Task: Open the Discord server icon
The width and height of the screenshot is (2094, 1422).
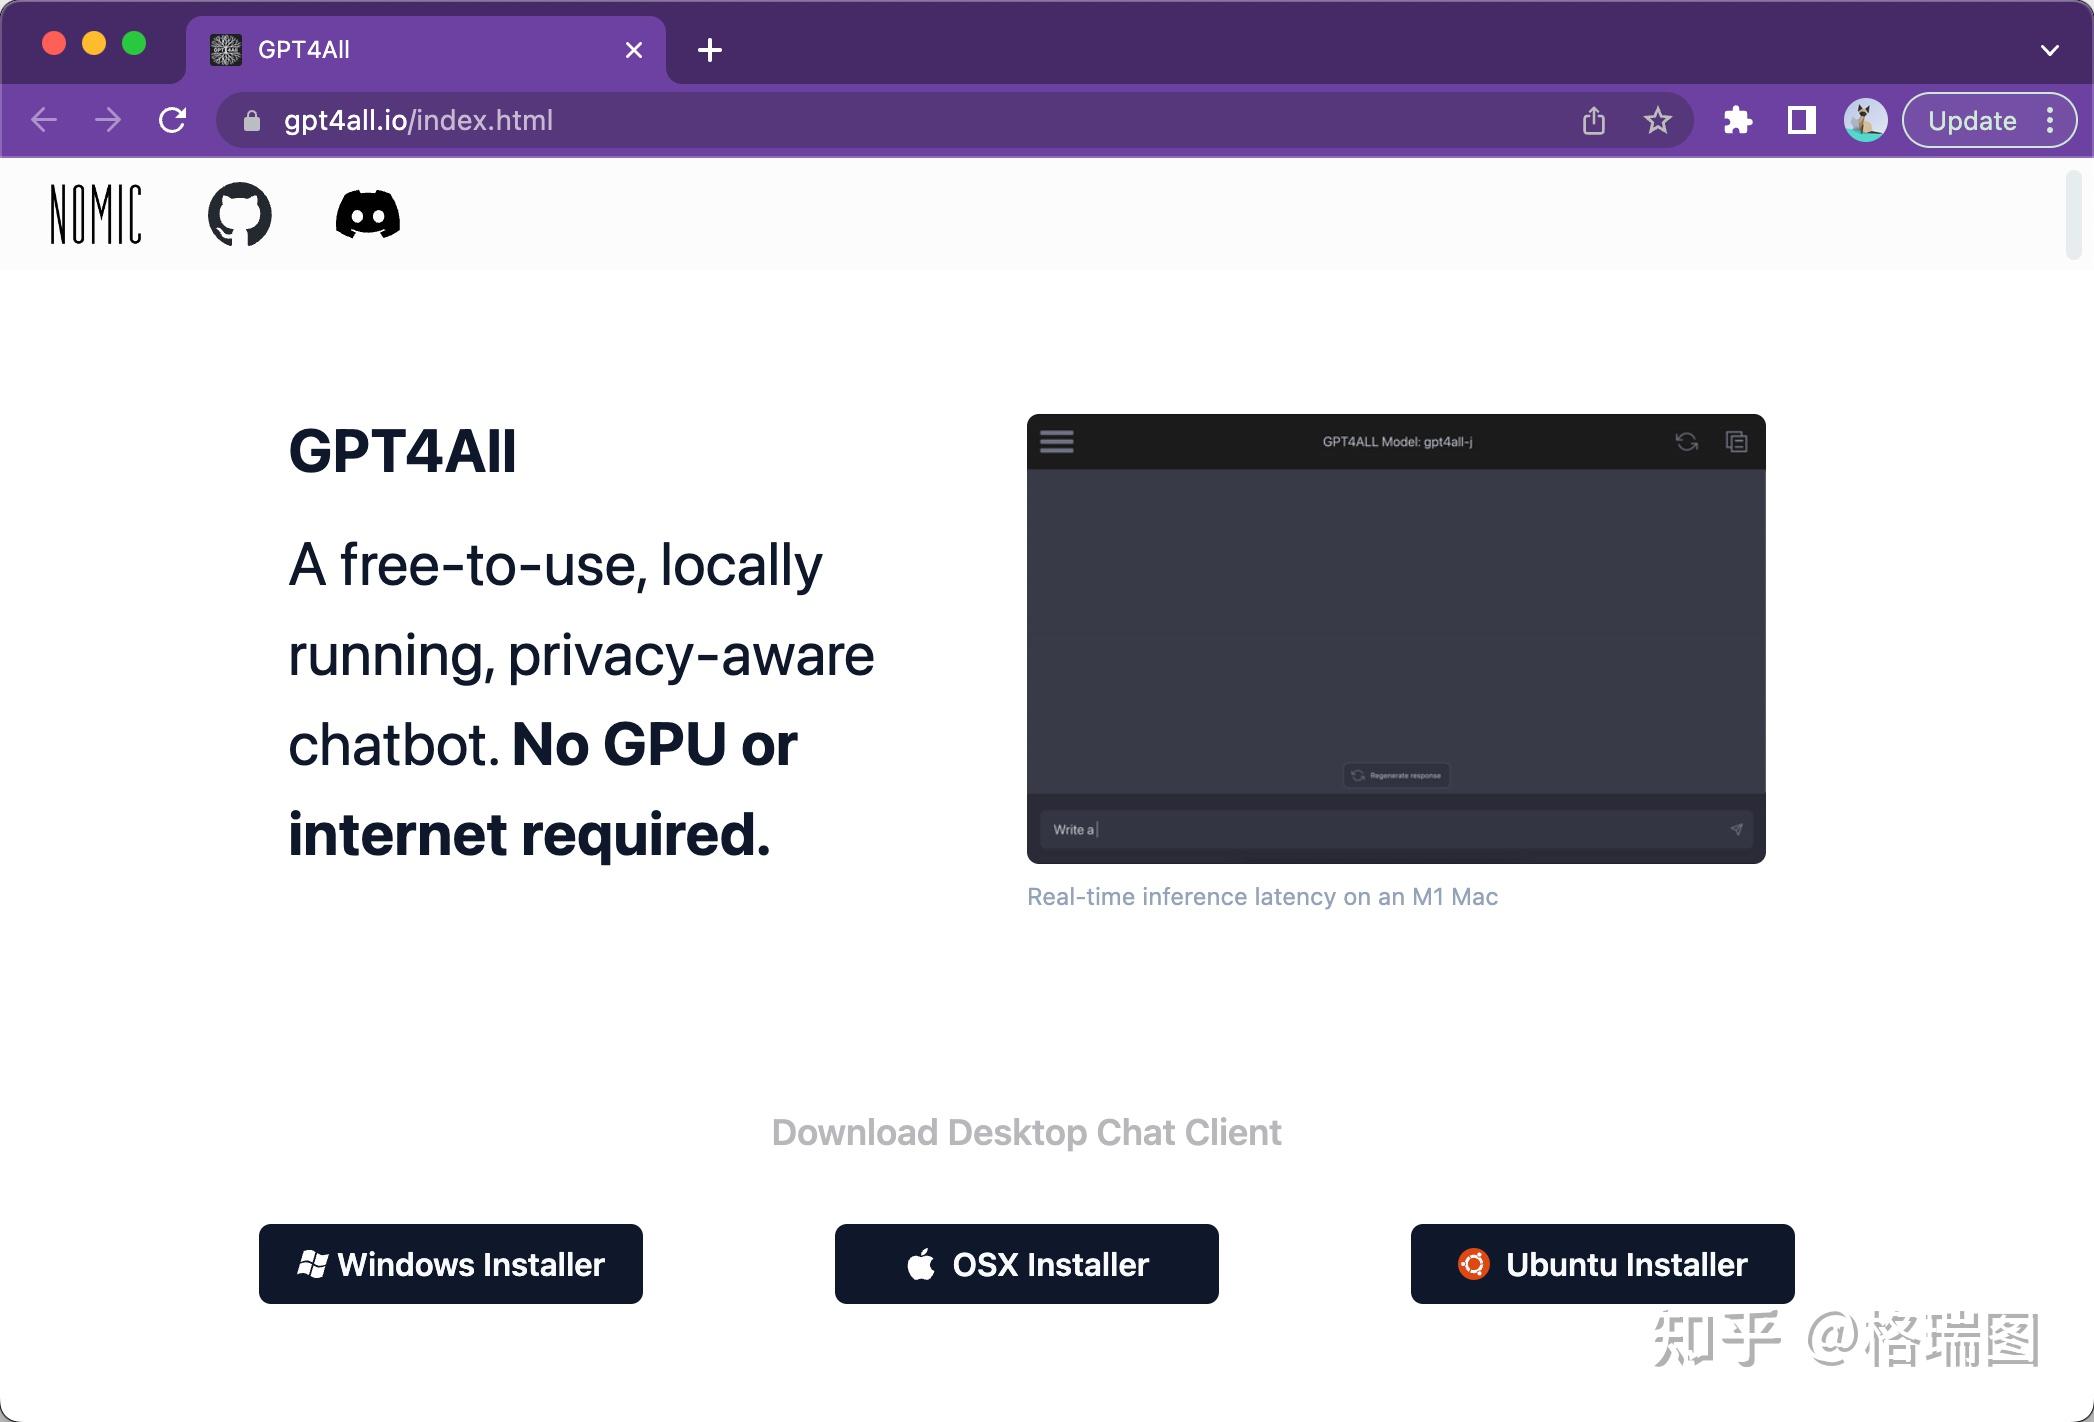Action: tap(367, 214)
